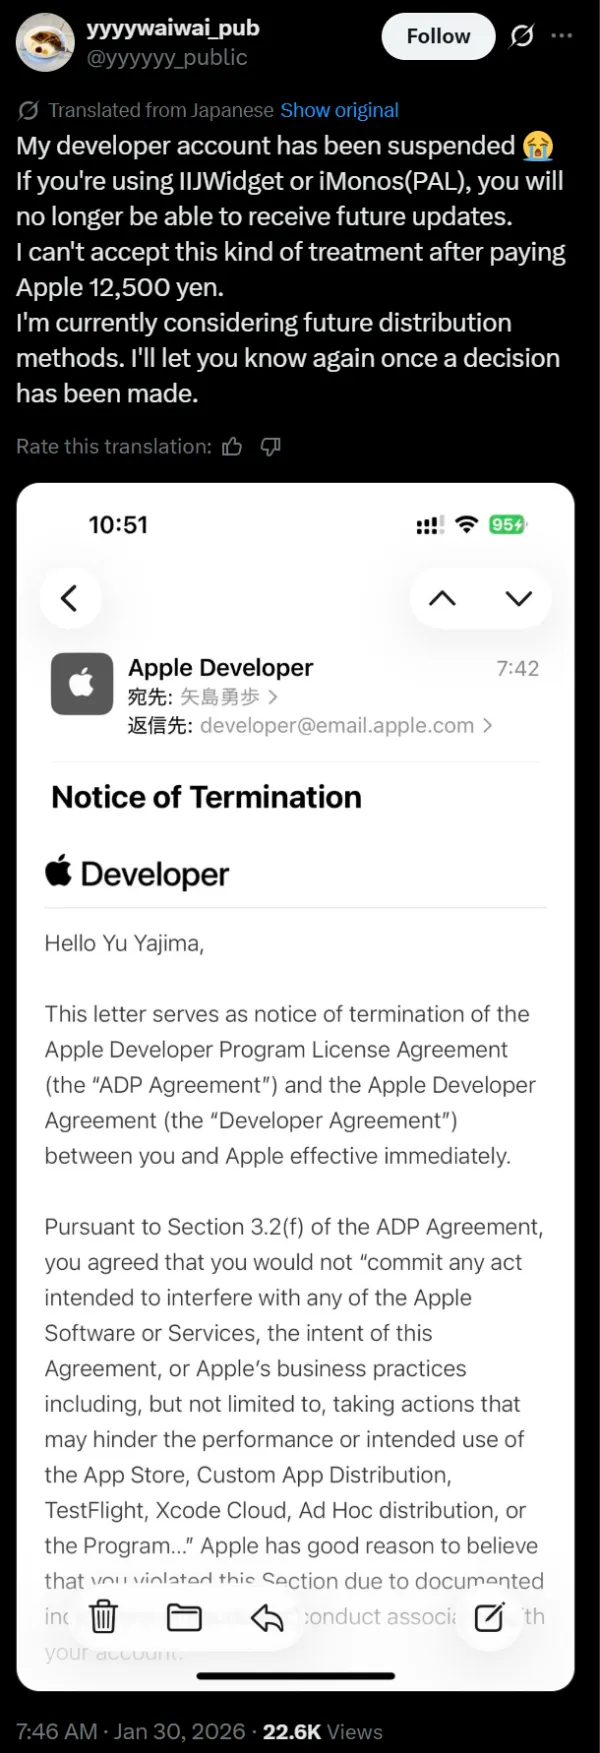Click the Apple Developer sender avatar
Screen dimensions: 600x1753
coord(82,684)
